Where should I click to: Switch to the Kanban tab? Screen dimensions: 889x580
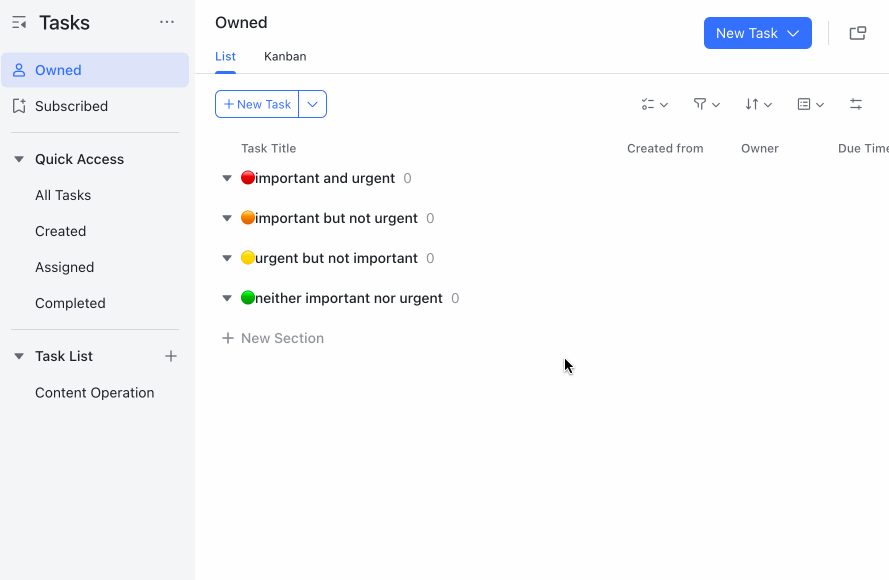[284, 56]
